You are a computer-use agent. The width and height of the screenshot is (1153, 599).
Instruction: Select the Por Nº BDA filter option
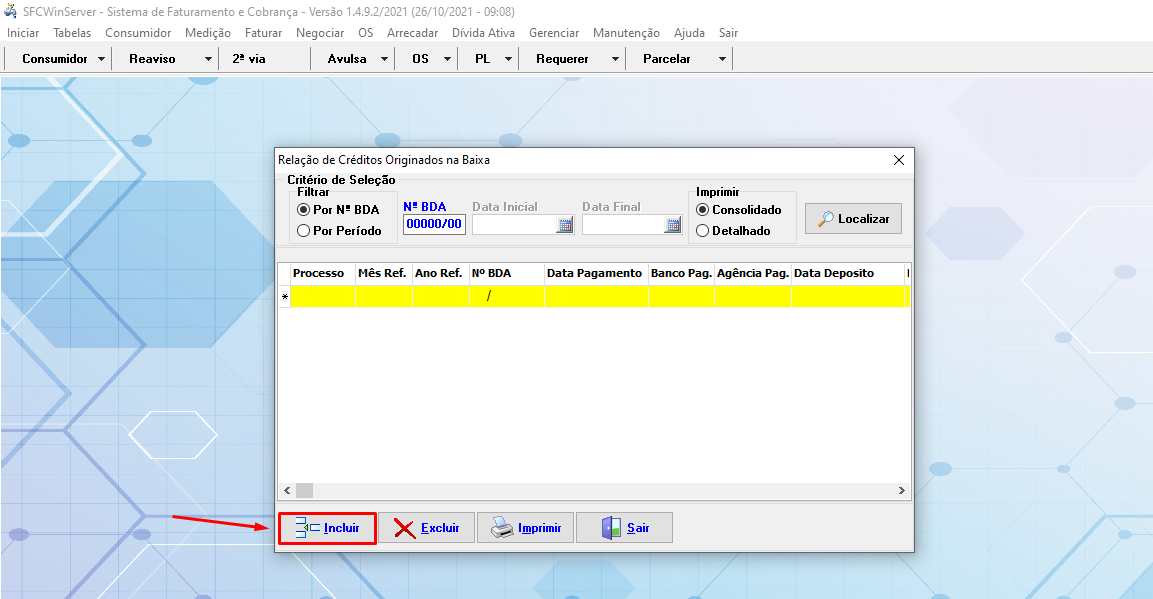[x=304, y=210]
